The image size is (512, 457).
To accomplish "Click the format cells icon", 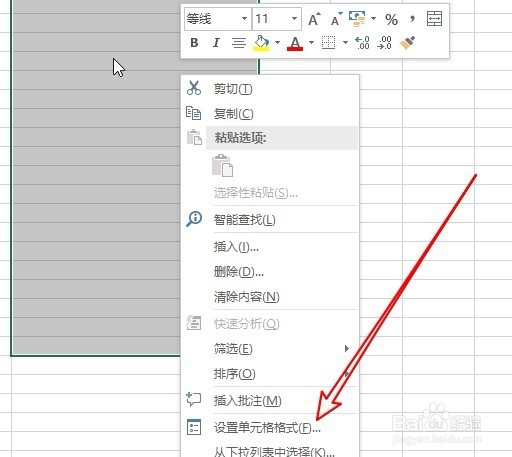I will coord(194,427).
